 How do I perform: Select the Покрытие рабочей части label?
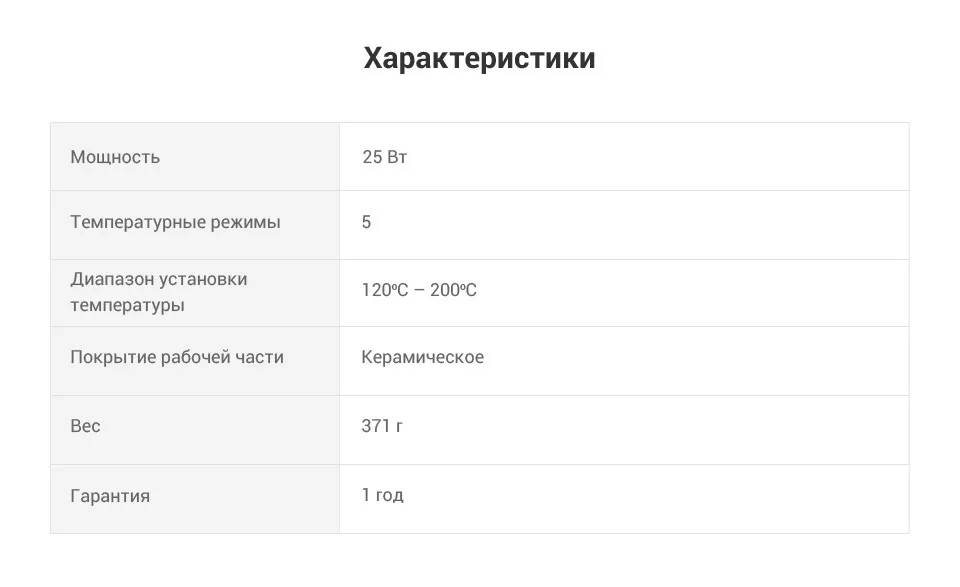pyautogui.click(x=177, y=357)
